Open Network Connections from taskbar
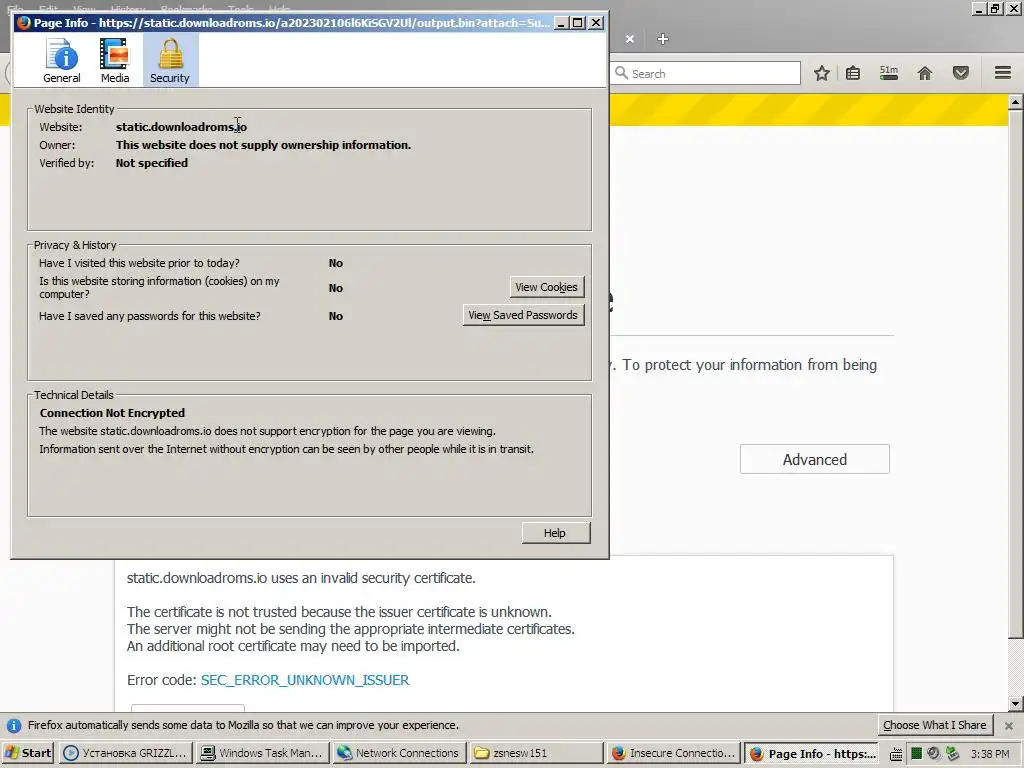1024x768 pixels. (398, 753)
